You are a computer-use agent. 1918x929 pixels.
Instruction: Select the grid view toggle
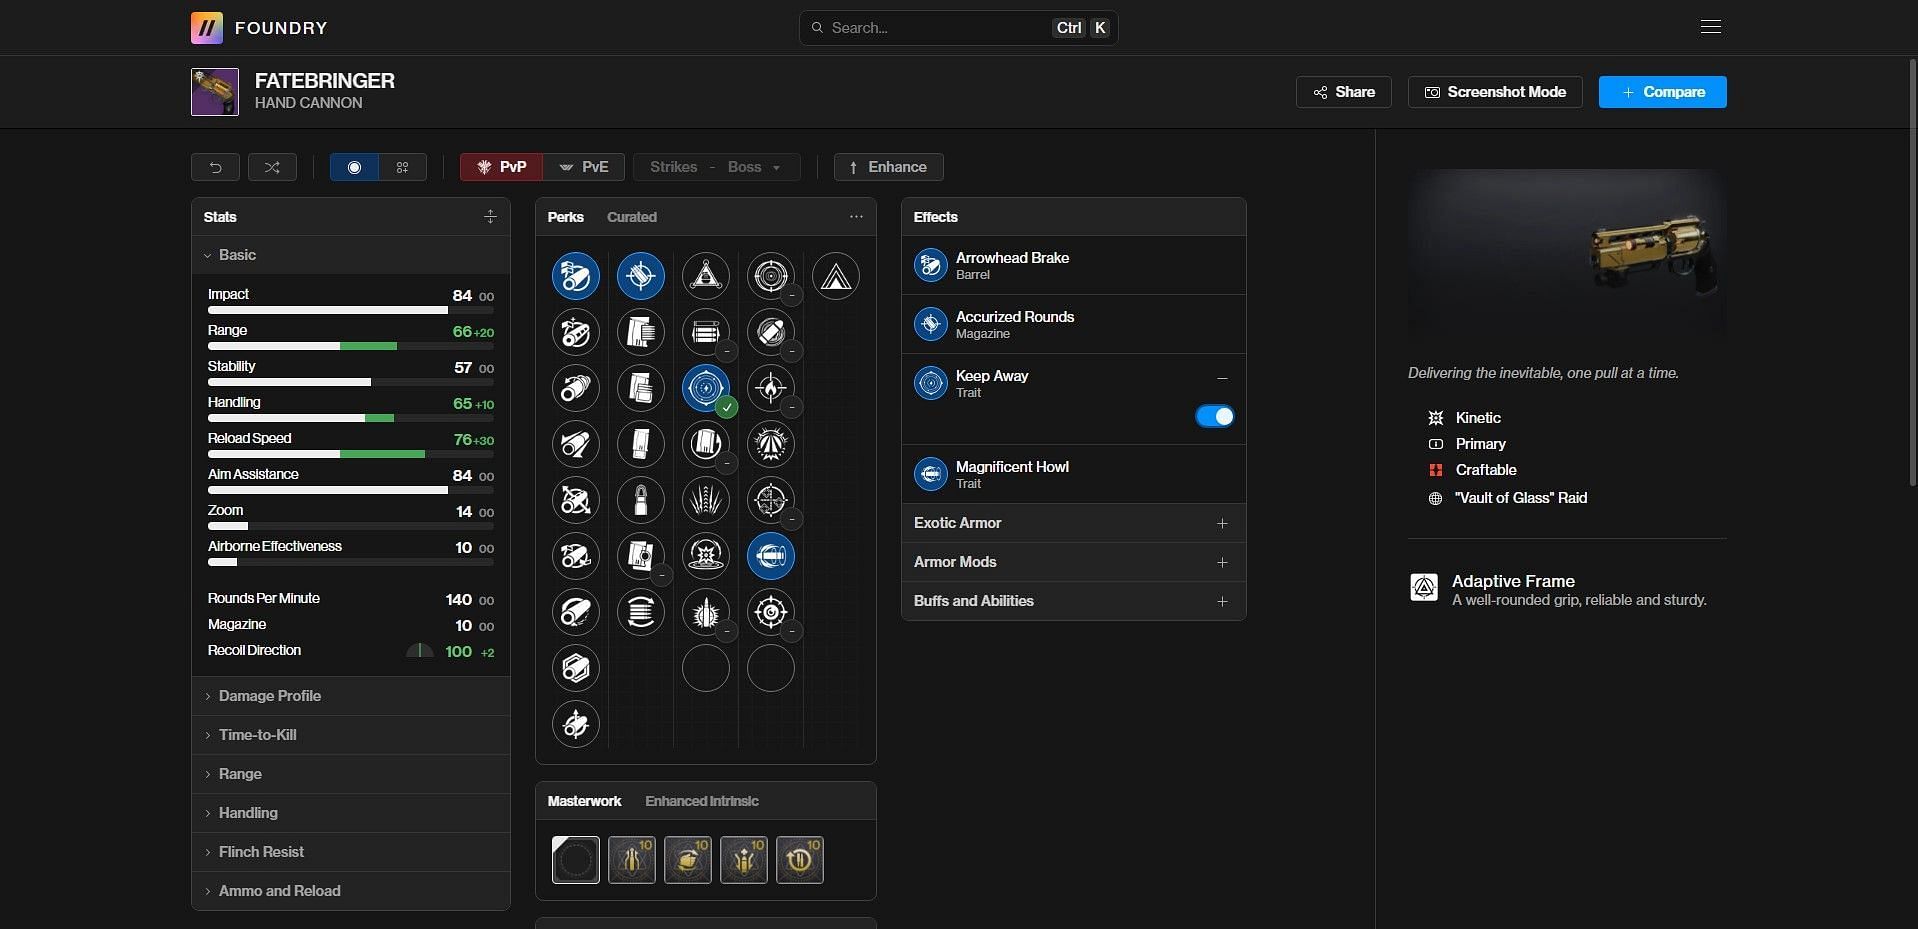(403, 167)
